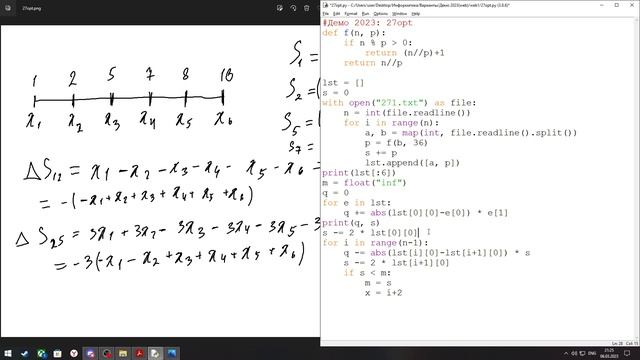
Task: Show hidden system tray icons chevron
Action: [x=566, y=353]
